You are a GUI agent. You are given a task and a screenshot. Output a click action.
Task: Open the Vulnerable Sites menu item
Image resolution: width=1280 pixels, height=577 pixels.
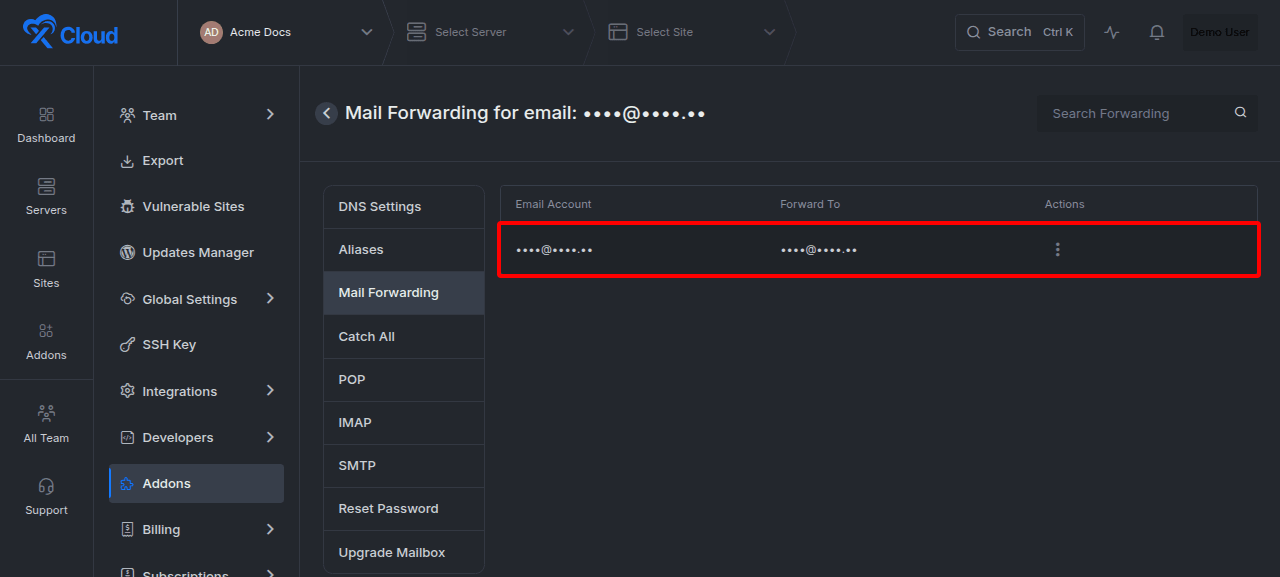196,207
